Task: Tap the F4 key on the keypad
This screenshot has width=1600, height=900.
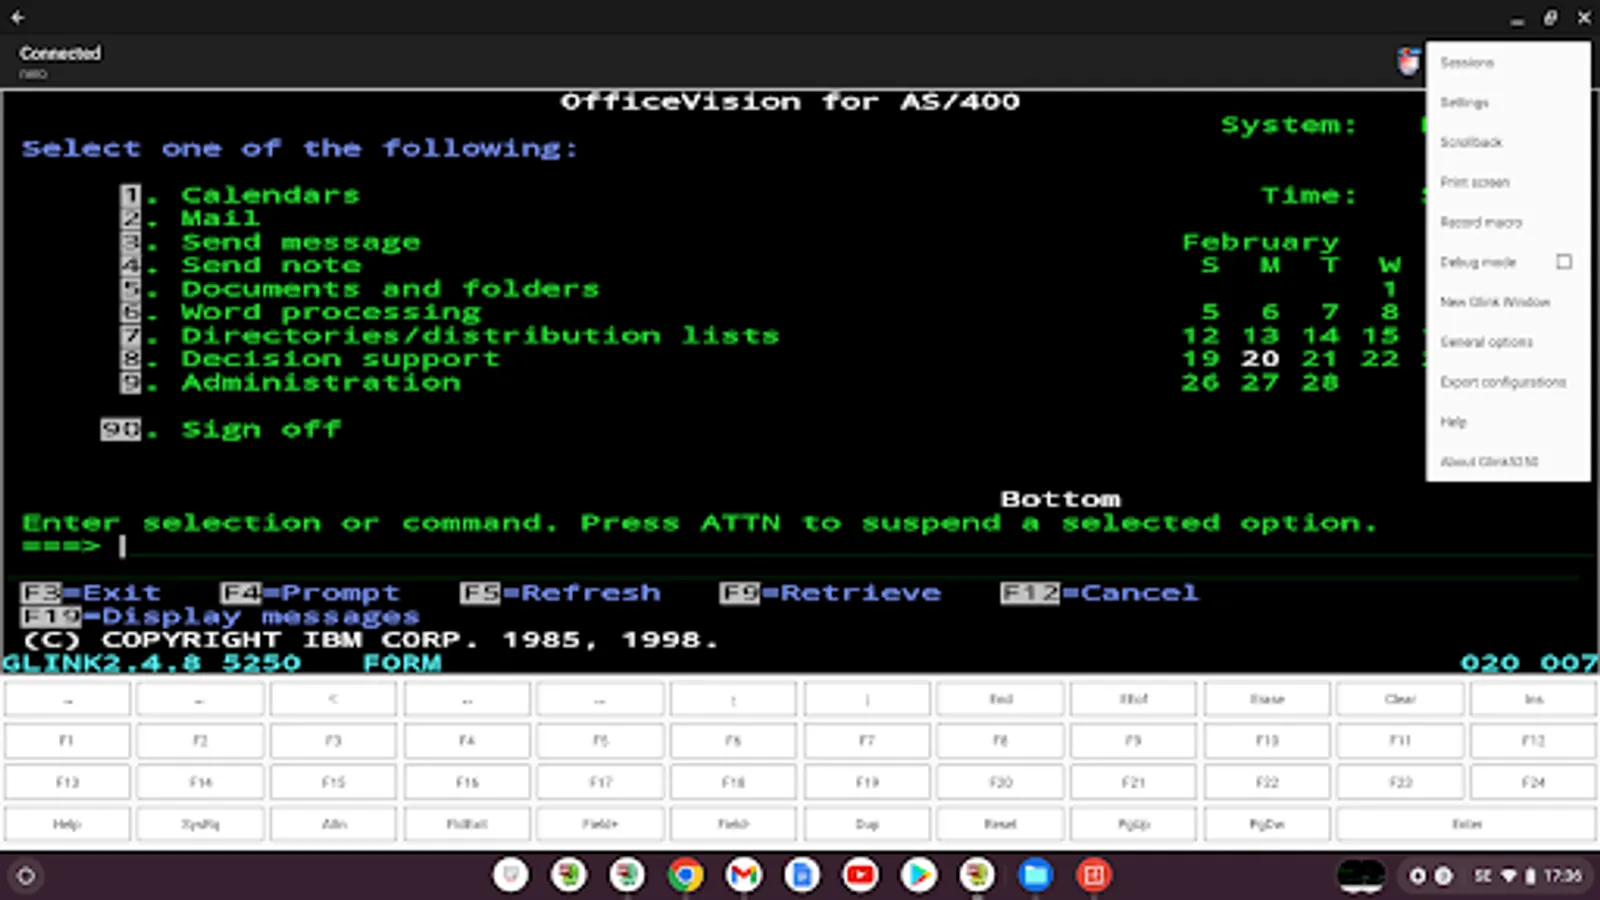Action: tap(467, 741)
